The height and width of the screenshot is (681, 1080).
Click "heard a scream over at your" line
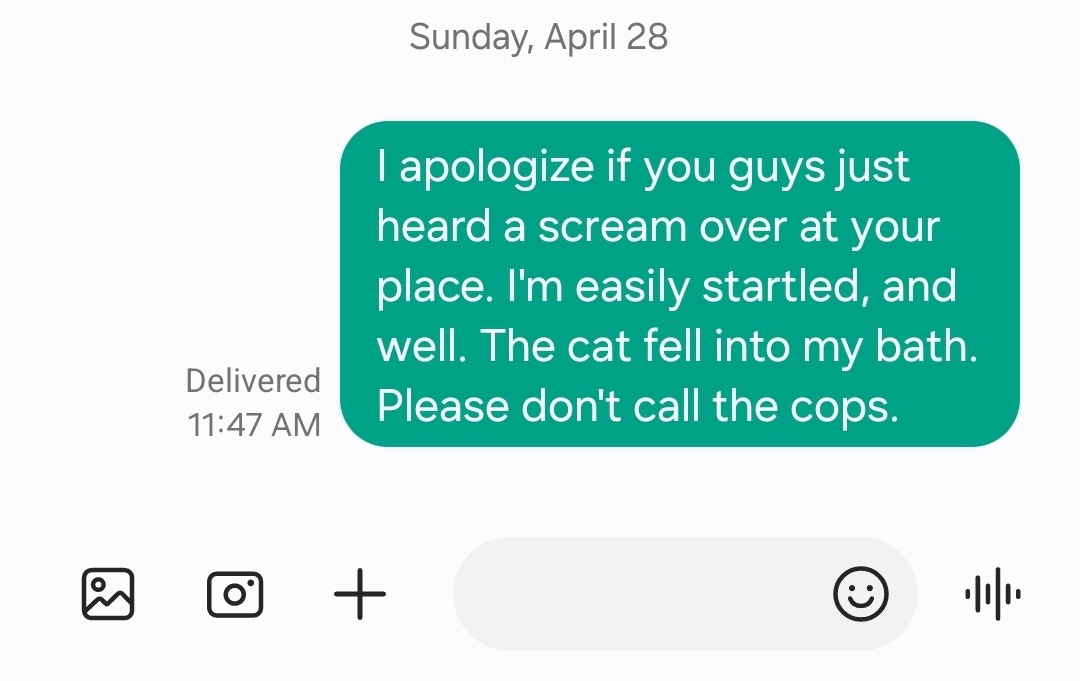(x=658, y=227)
